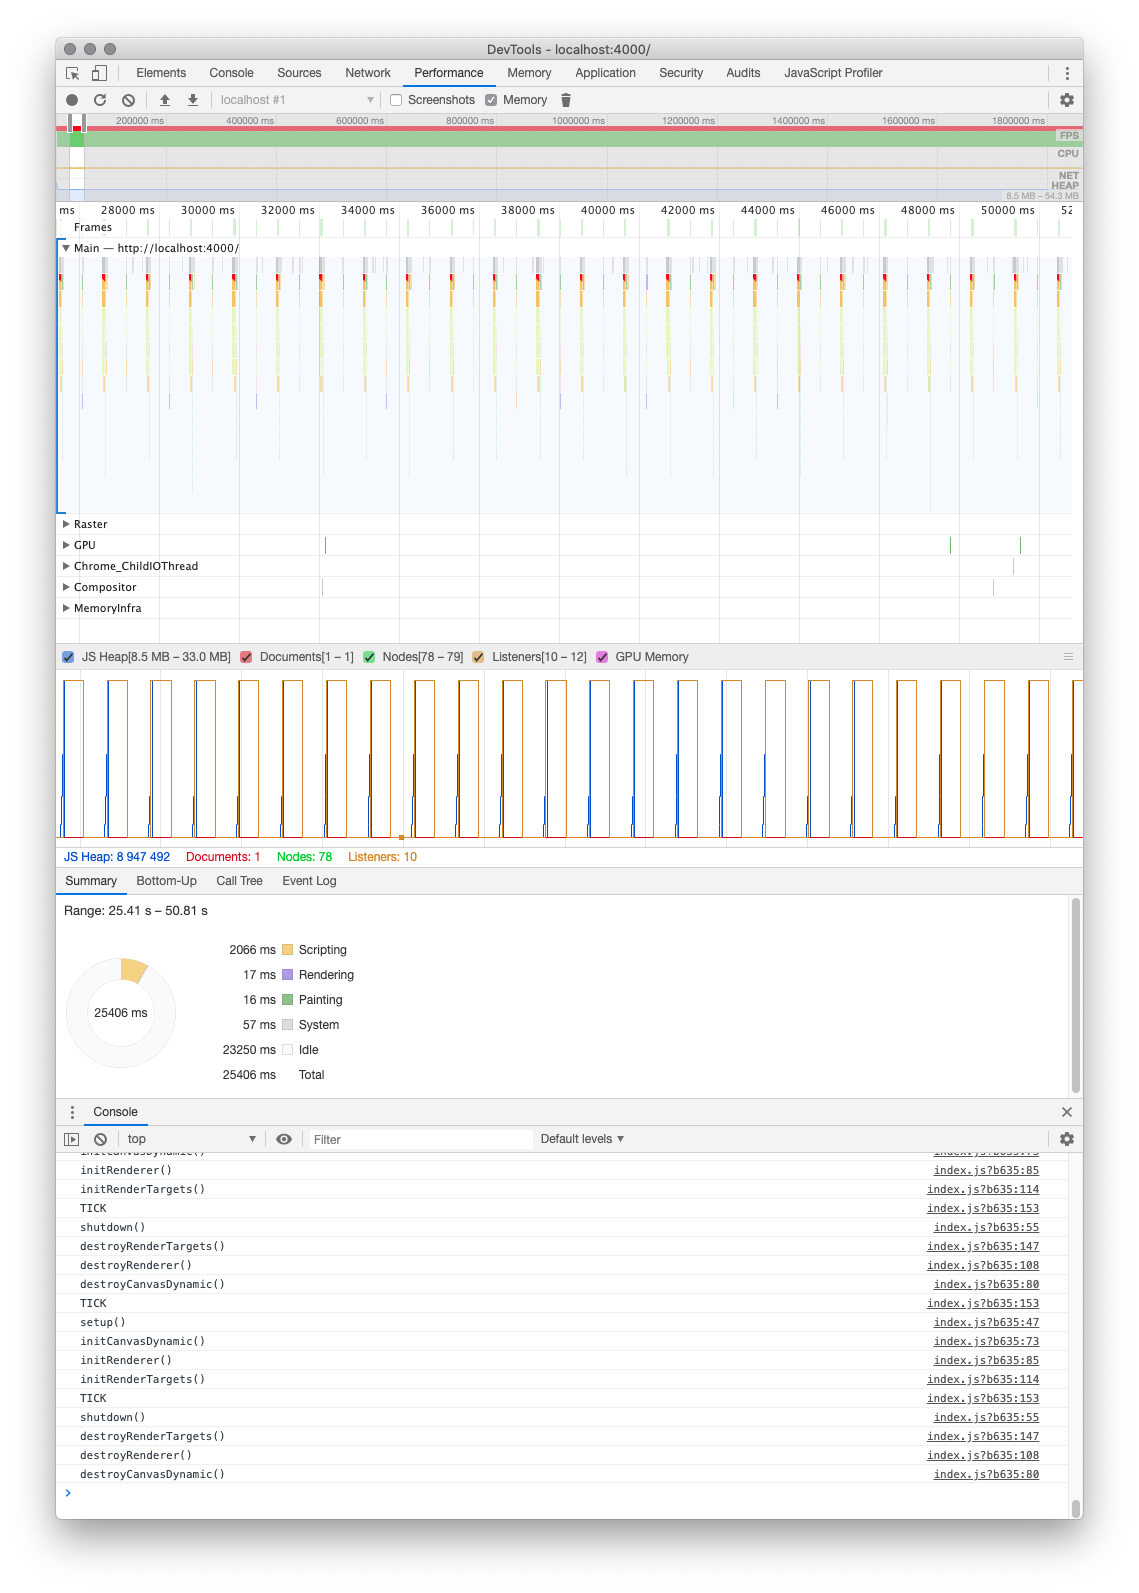
Task: Collapse the Main thread track
Action: click(66, 248)
